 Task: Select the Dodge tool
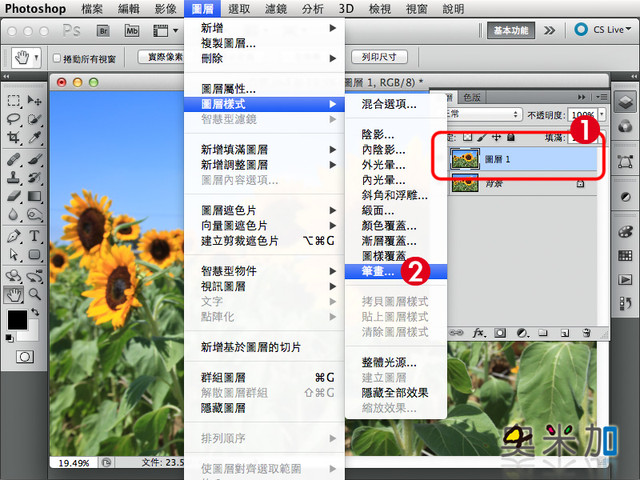(x=34, y=215)
